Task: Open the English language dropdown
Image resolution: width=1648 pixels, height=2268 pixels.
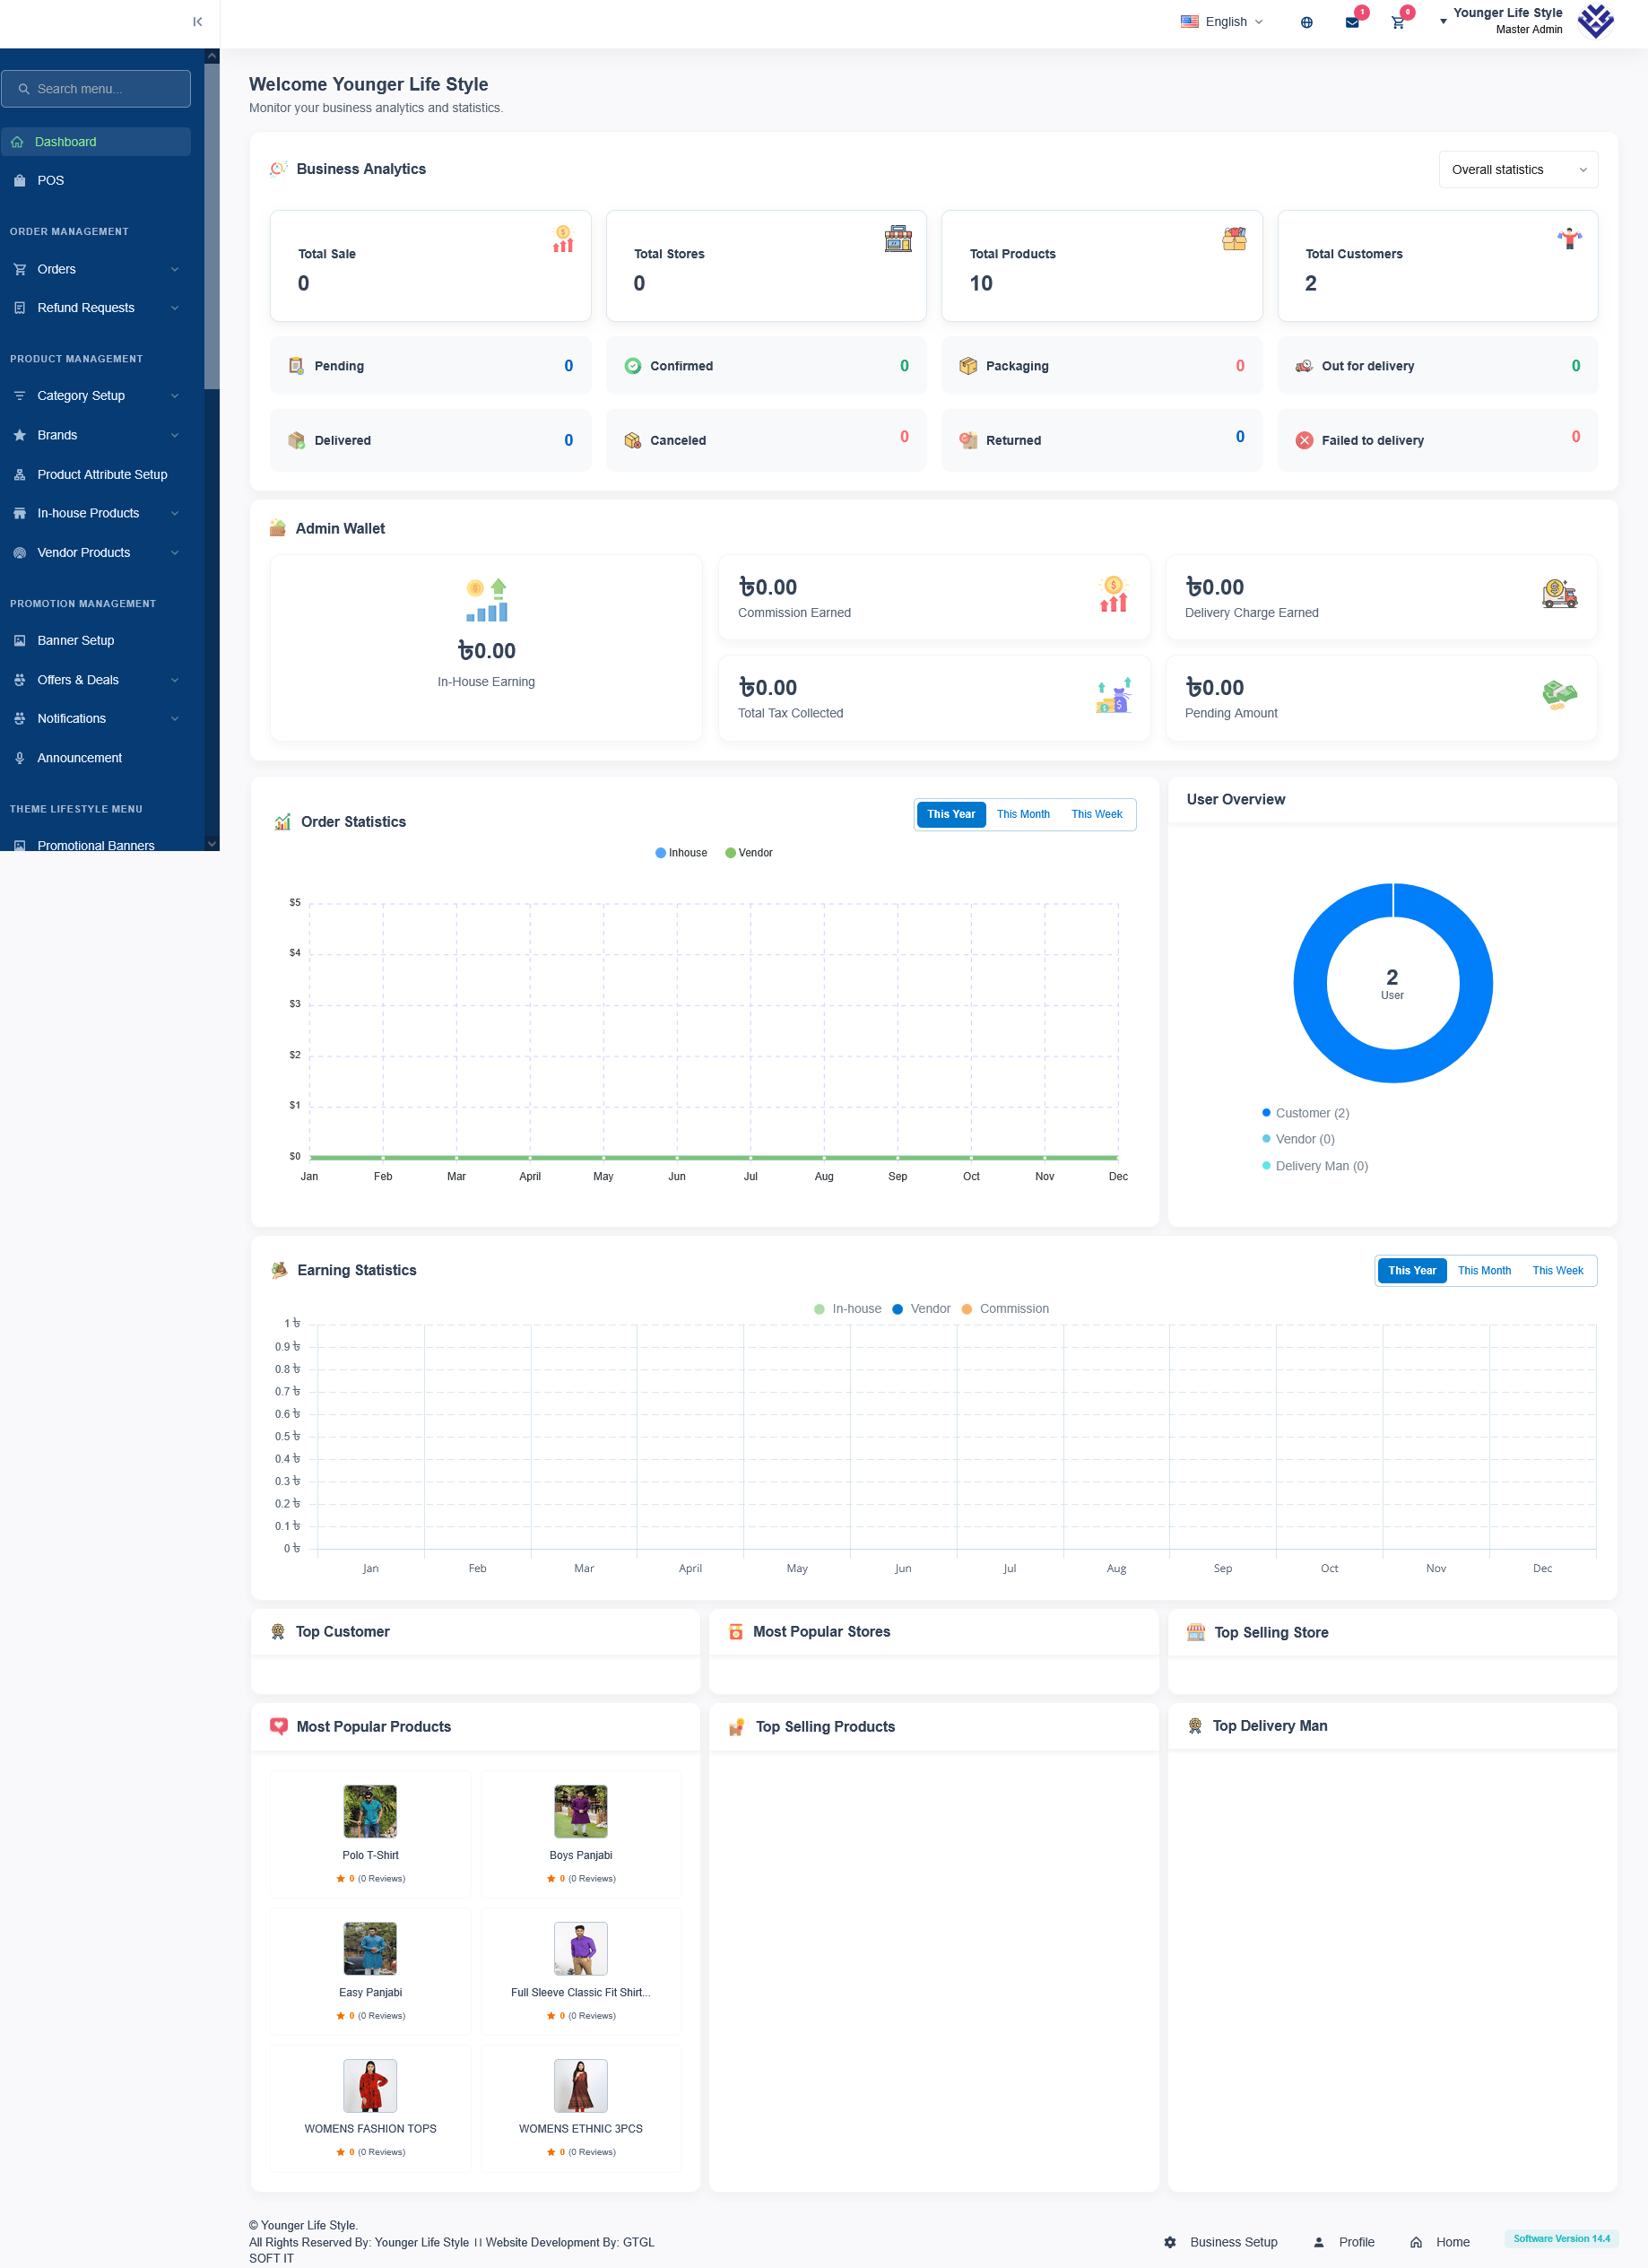Action: pos(1222,22)
